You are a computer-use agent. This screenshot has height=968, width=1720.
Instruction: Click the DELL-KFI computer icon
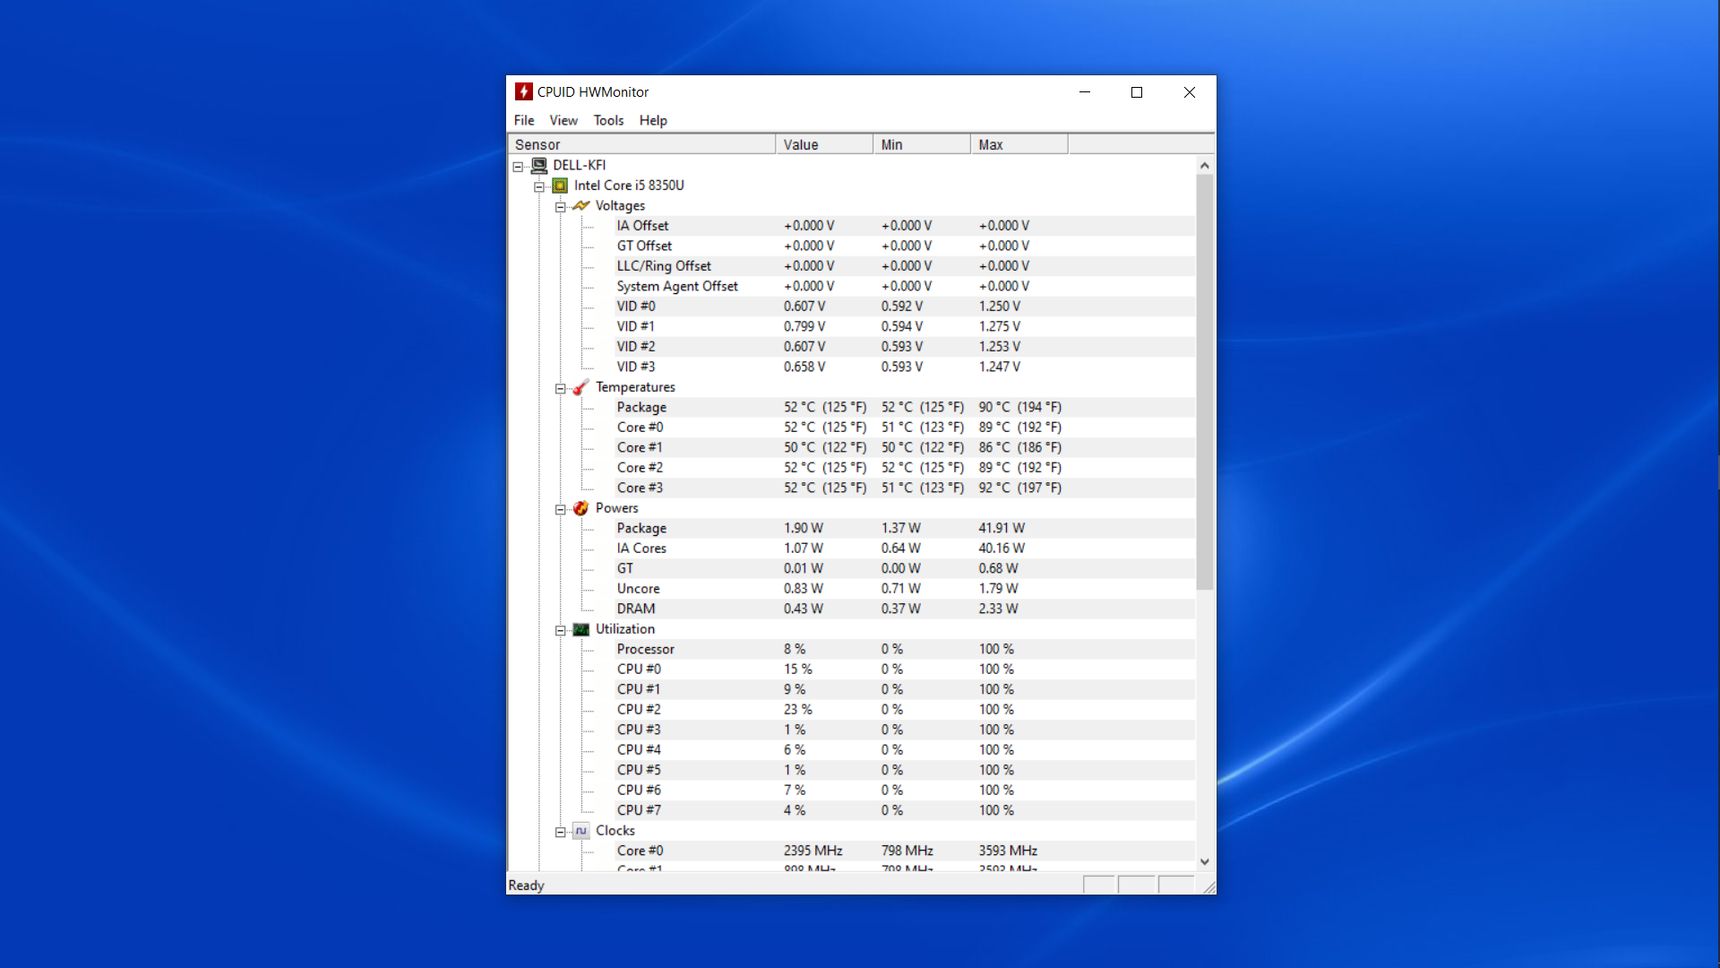539,166
